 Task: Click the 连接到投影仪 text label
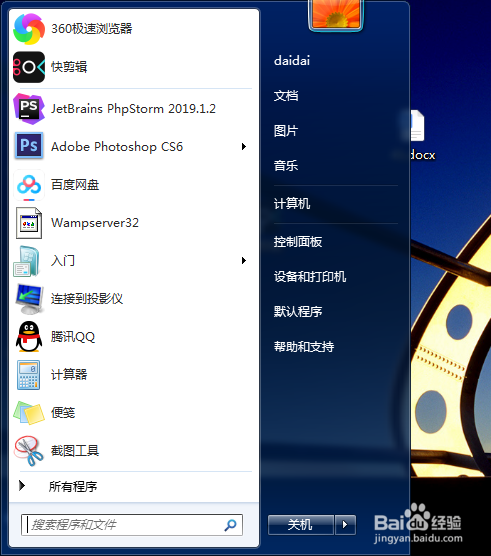87,299
